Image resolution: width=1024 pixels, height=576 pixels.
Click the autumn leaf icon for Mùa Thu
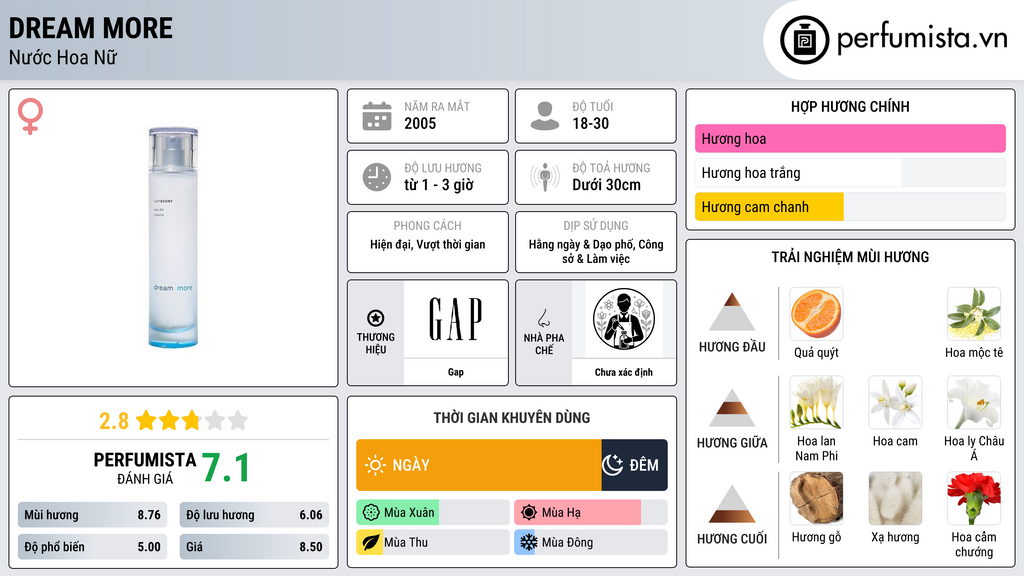tap(371, 542)
